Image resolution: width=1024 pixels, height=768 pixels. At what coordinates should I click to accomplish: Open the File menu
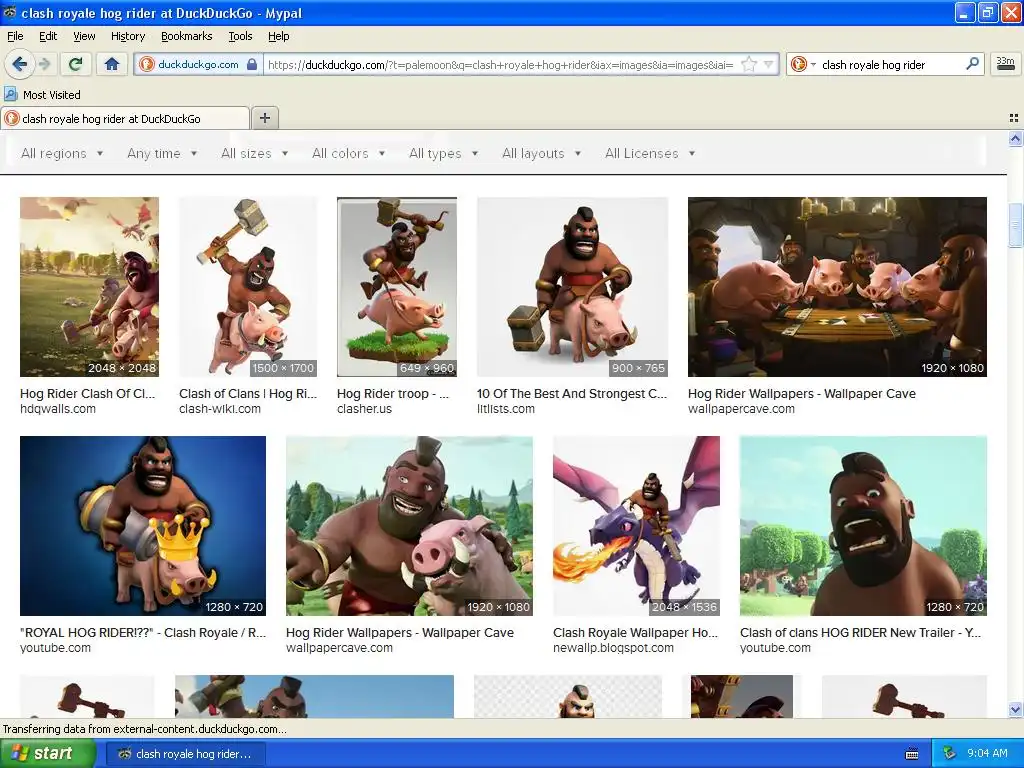pos(15,36)
